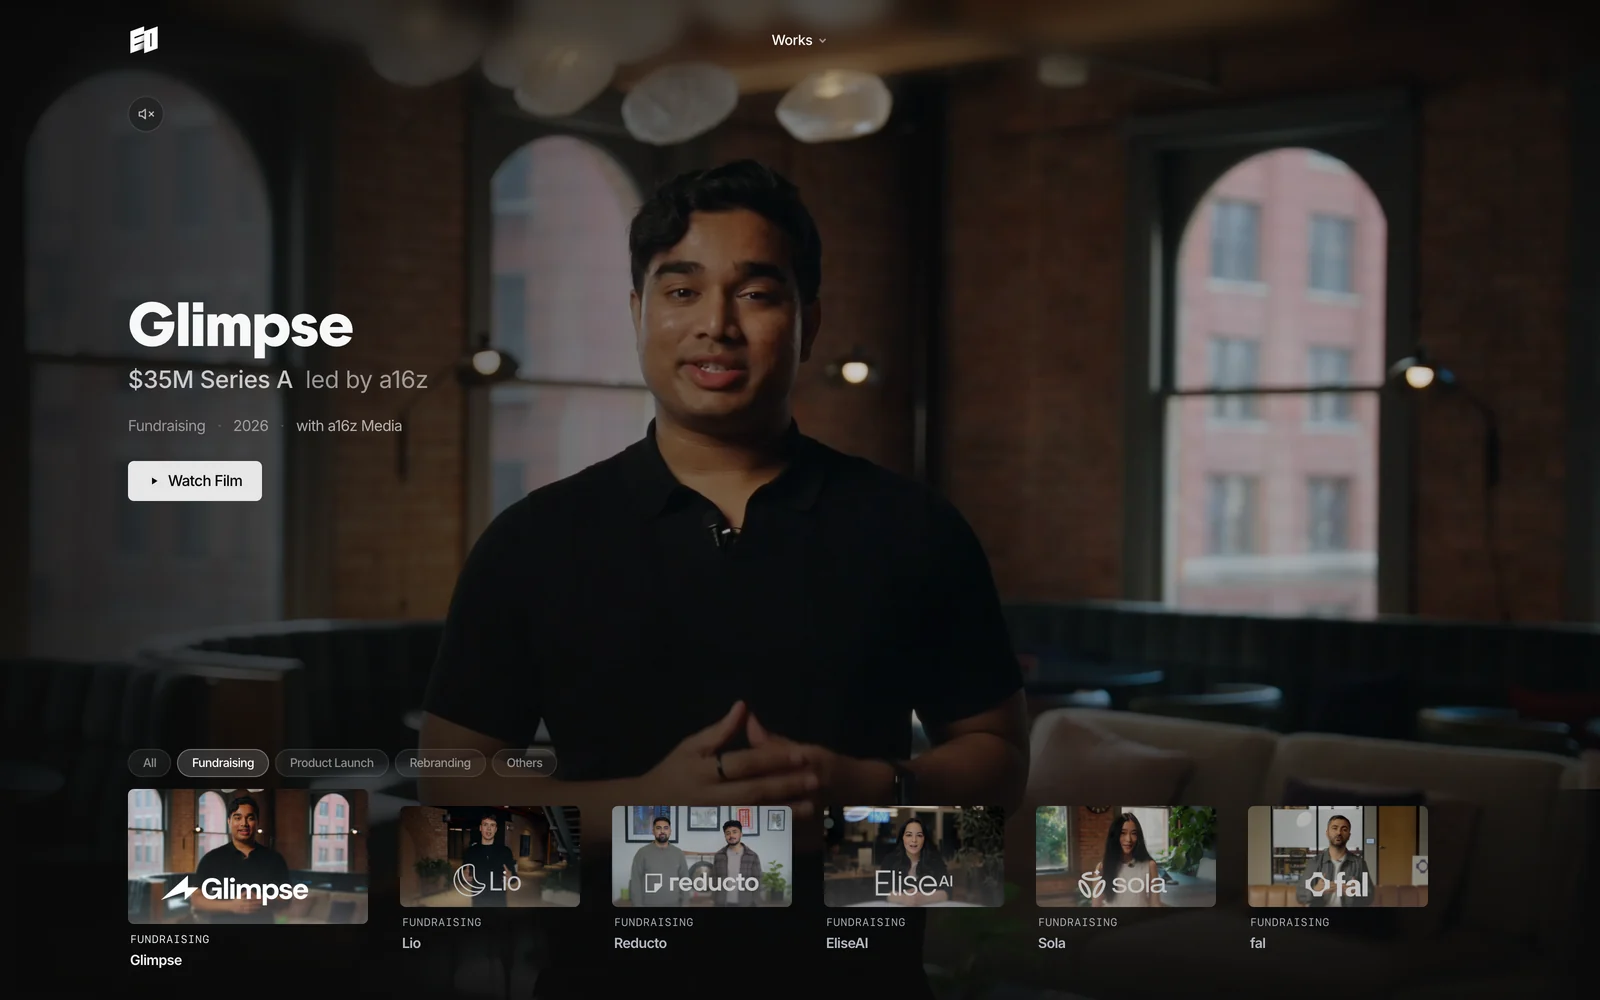Select the Others filter tab
Screen dimensions: 1600x1000
pyautogui.click(x=524, y=763)
